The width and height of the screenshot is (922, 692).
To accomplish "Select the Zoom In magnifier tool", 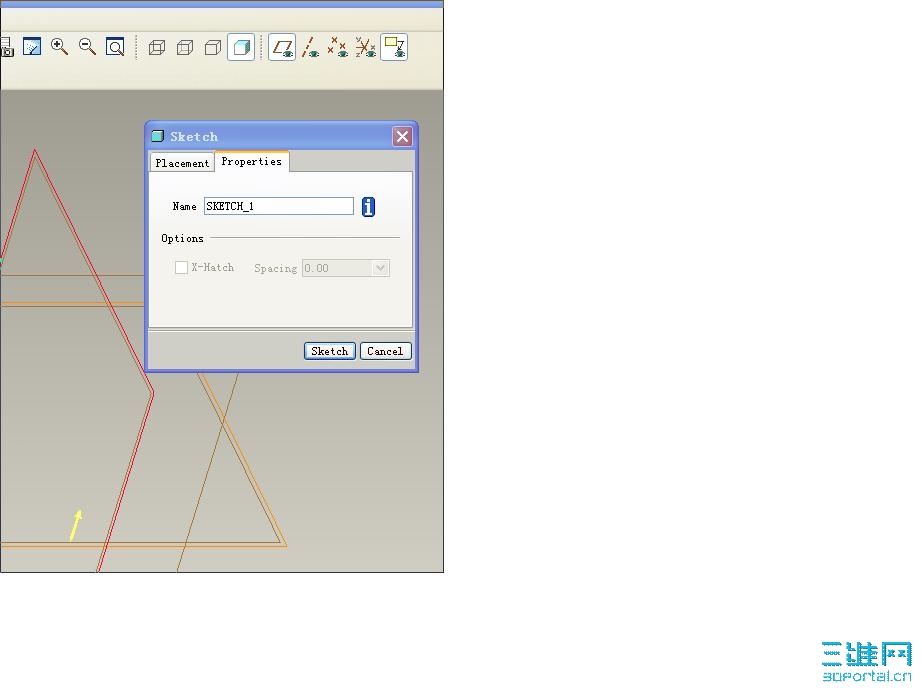I will (59, 46).
